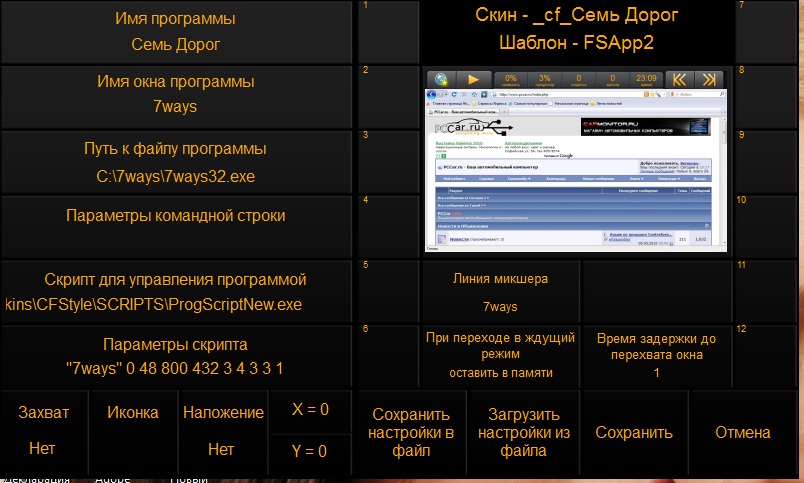804x483 pixels.
Task: Click the Сохранить button
Action: tap(634, 433)
